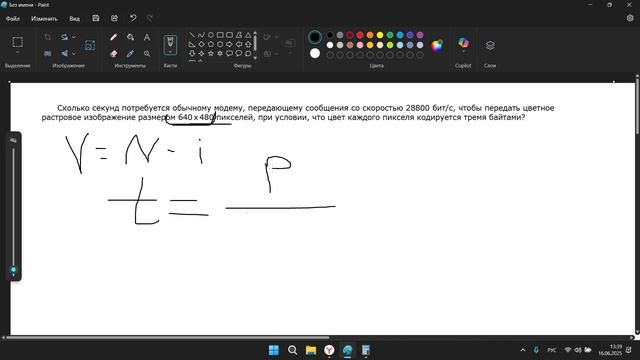Choose the Rectangle shape

coord(220,35)
